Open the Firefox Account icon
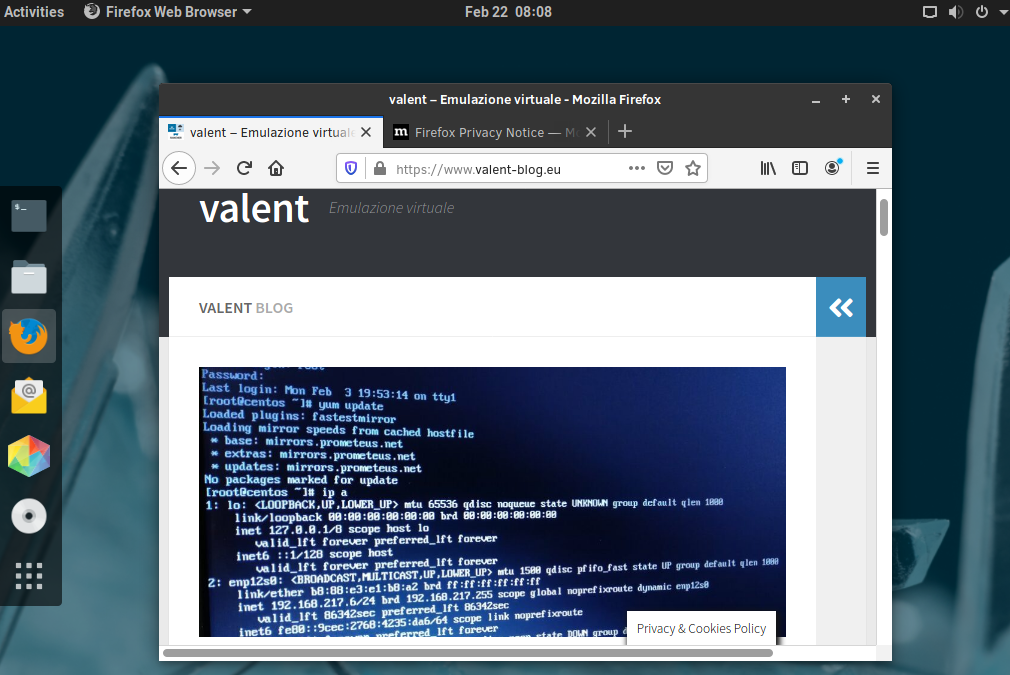The width and height of the screenshot is (1010, 675). (x=832, y=167)
